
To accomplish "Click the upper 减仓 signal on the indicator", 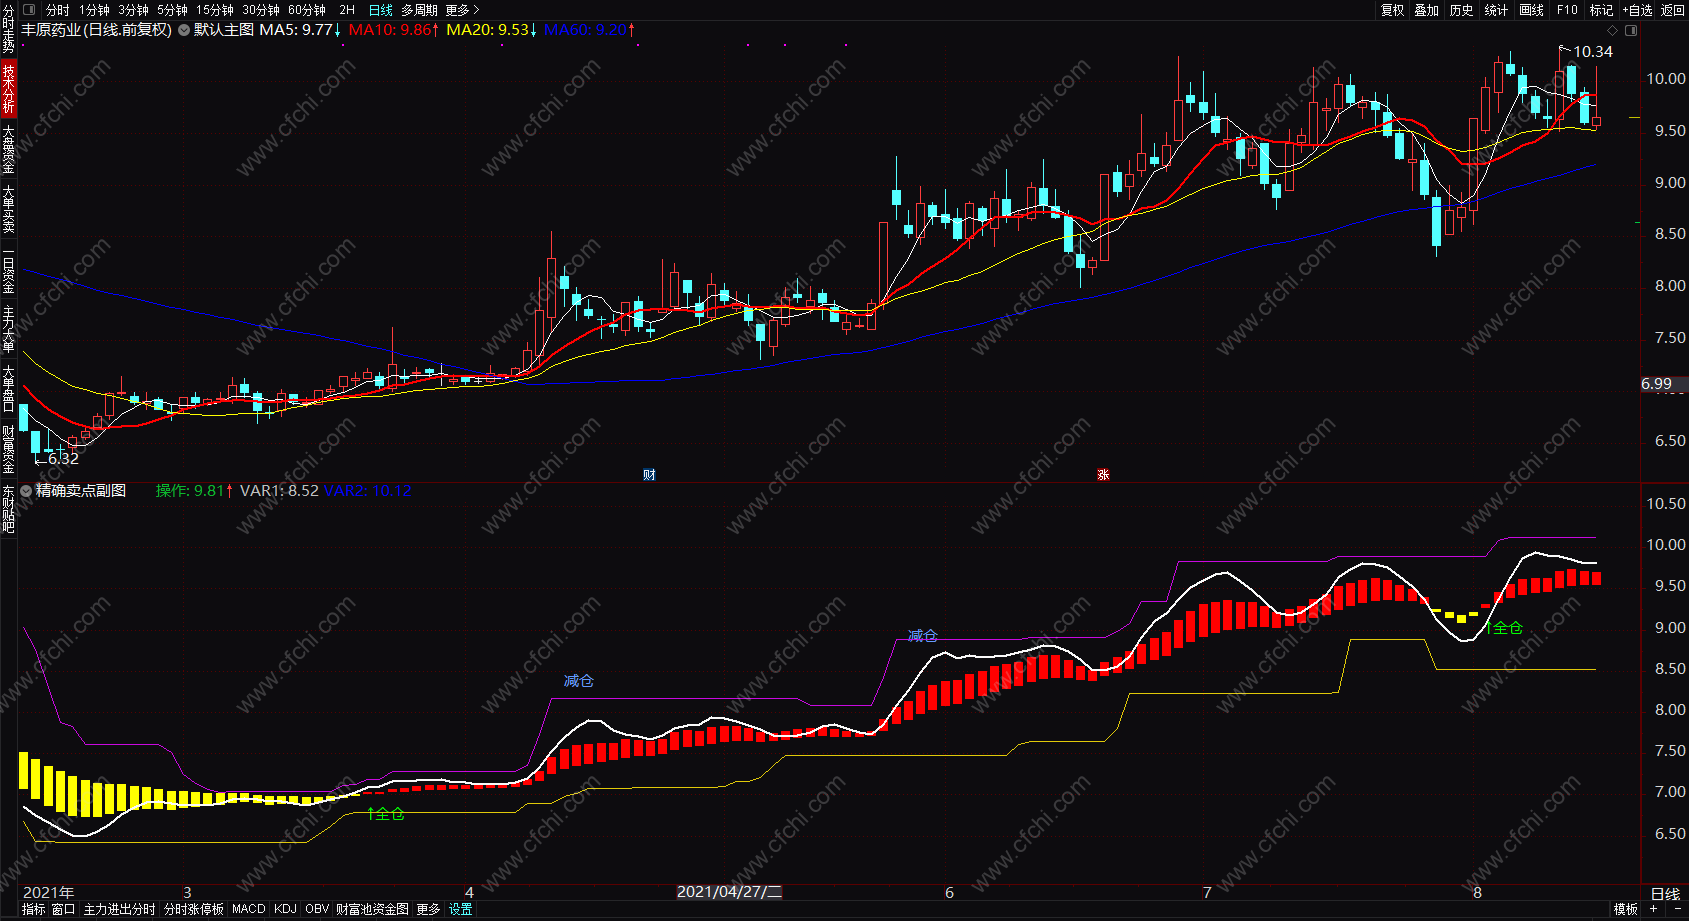I will [922, 636].
